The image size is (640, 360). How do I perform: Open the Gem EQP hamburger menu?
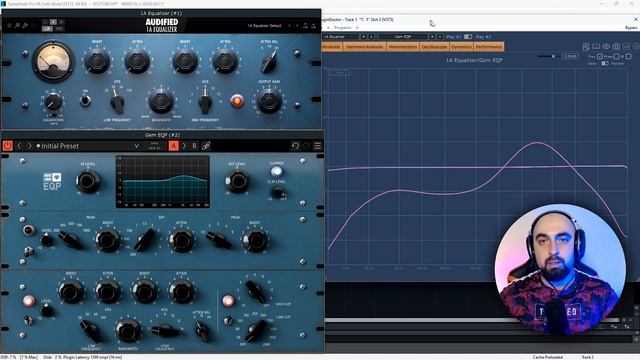(x=318, y=146)
